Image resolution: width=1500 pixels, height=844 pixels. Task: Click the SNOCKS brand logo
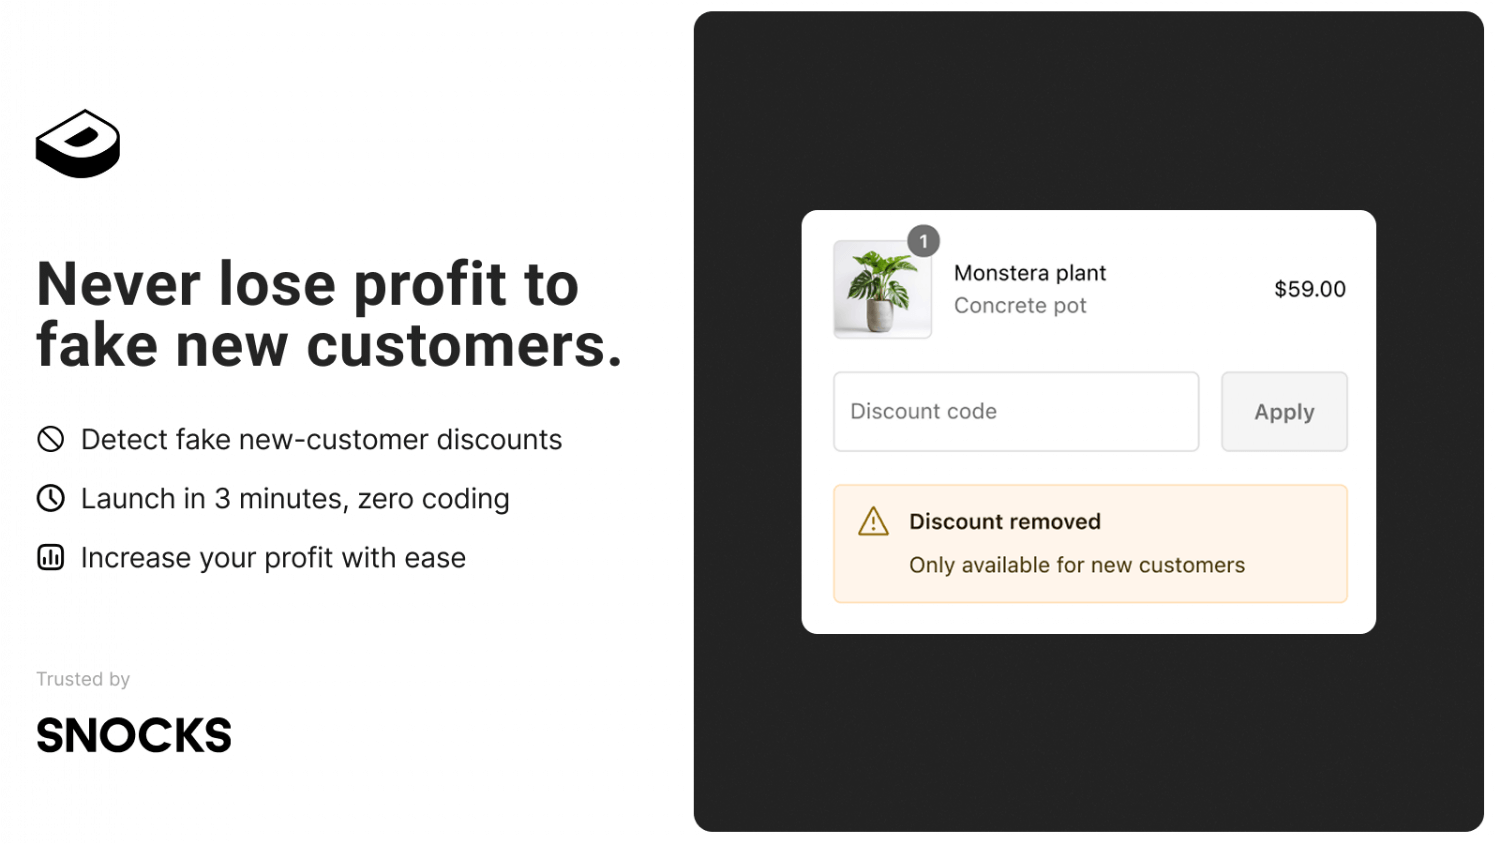[134, 736]
